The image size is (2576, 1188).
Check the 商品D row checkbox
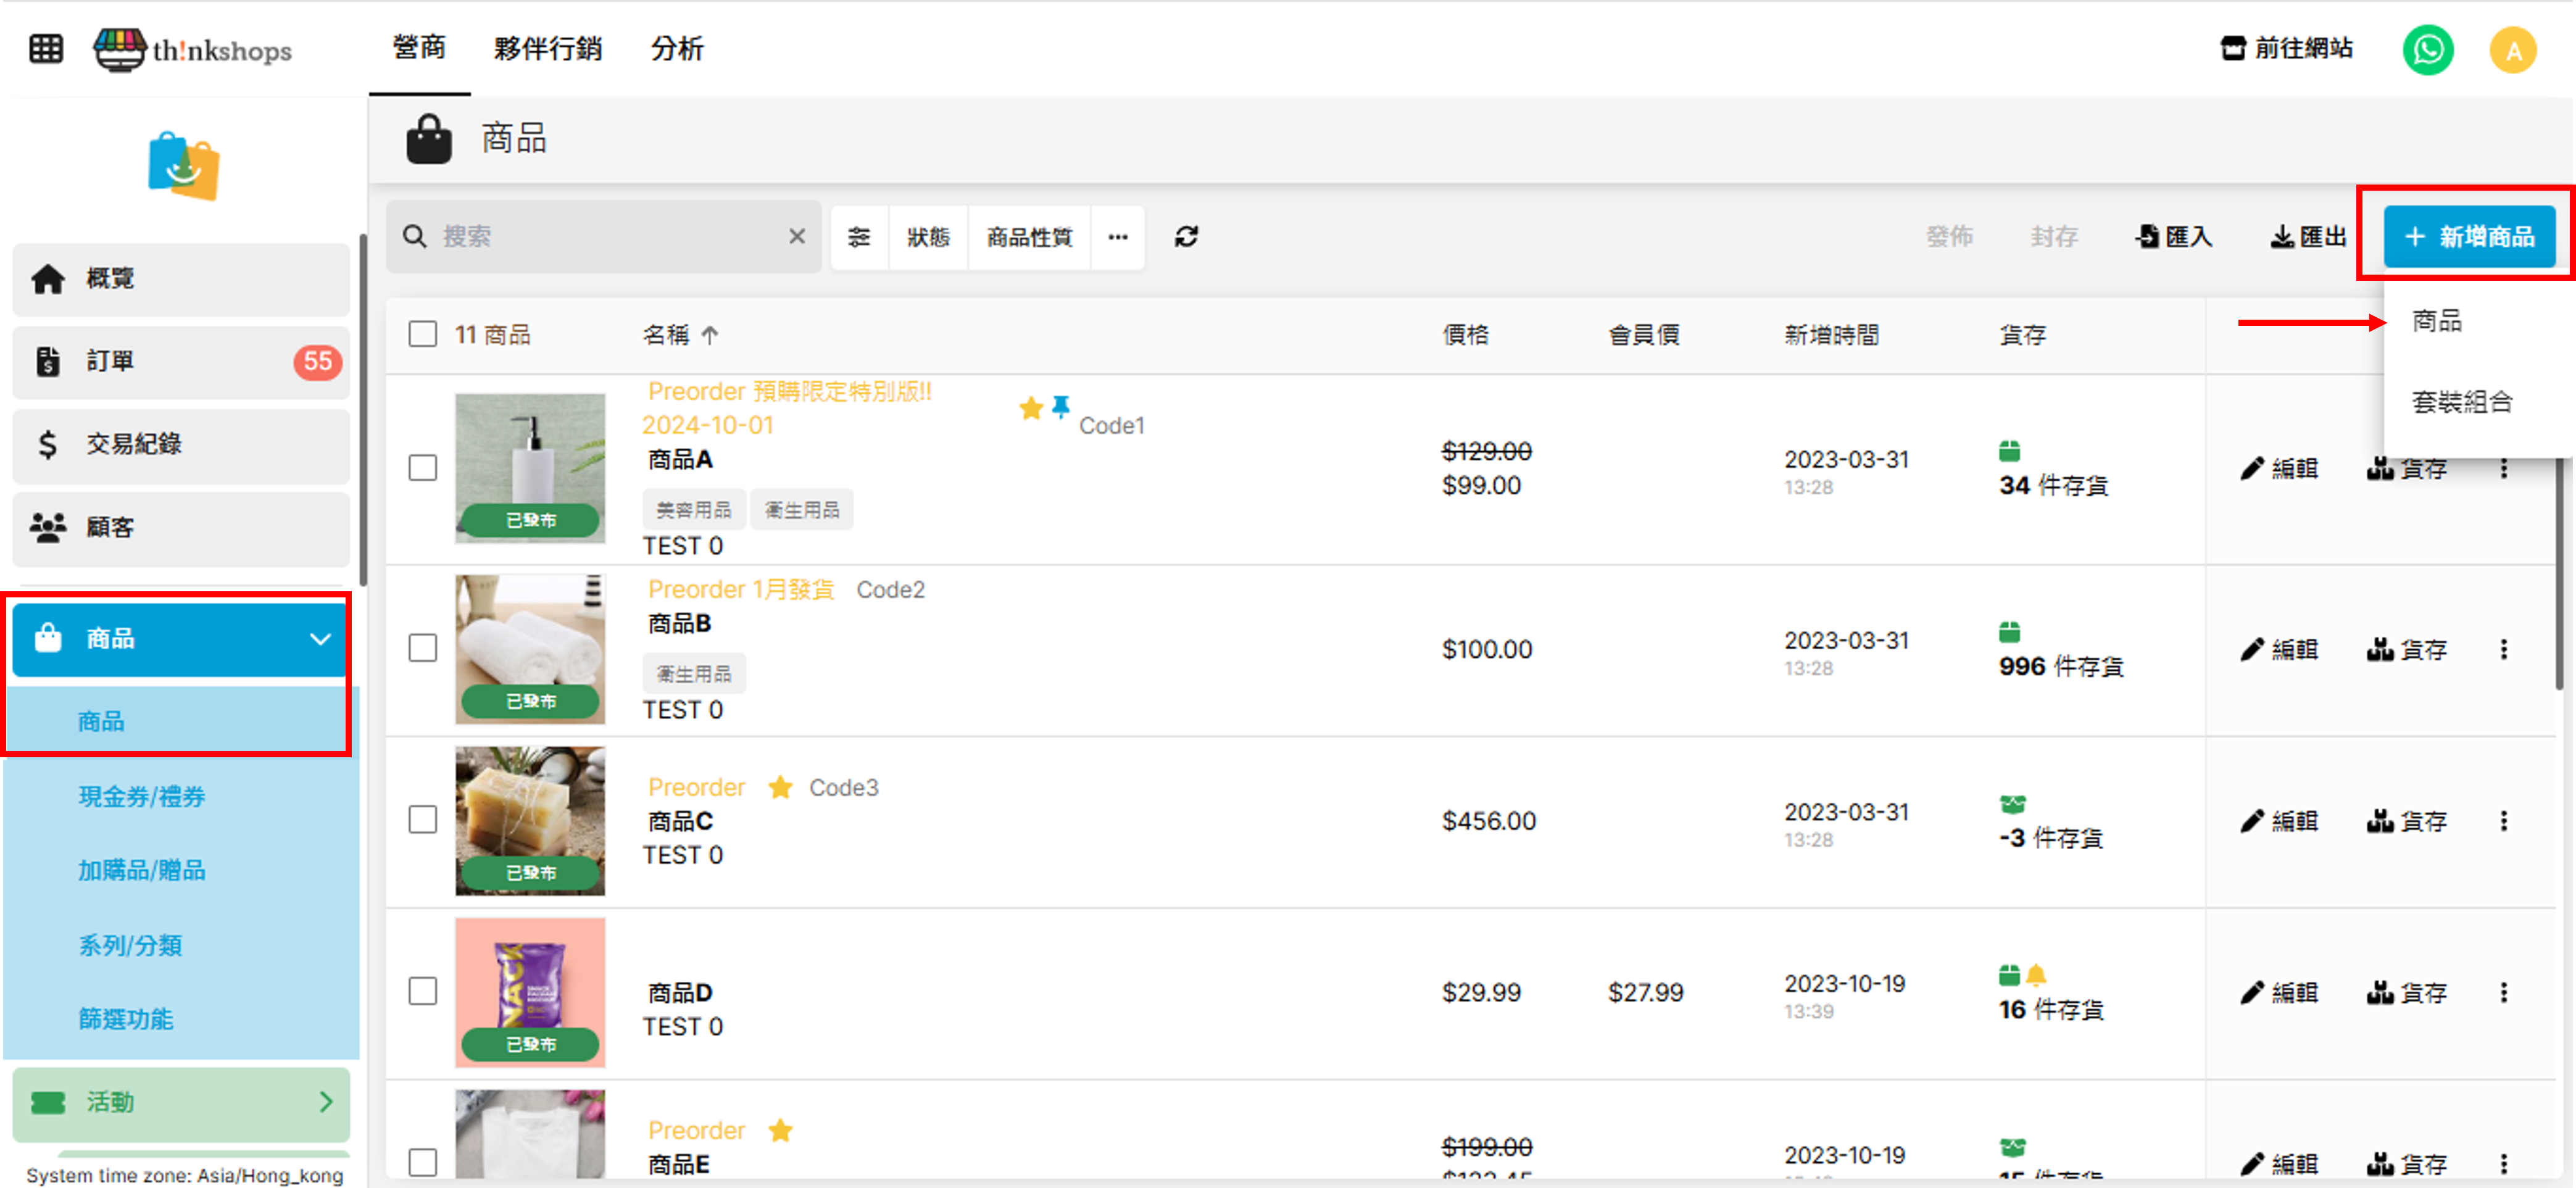pyautogui.click(x=423, y=992)
